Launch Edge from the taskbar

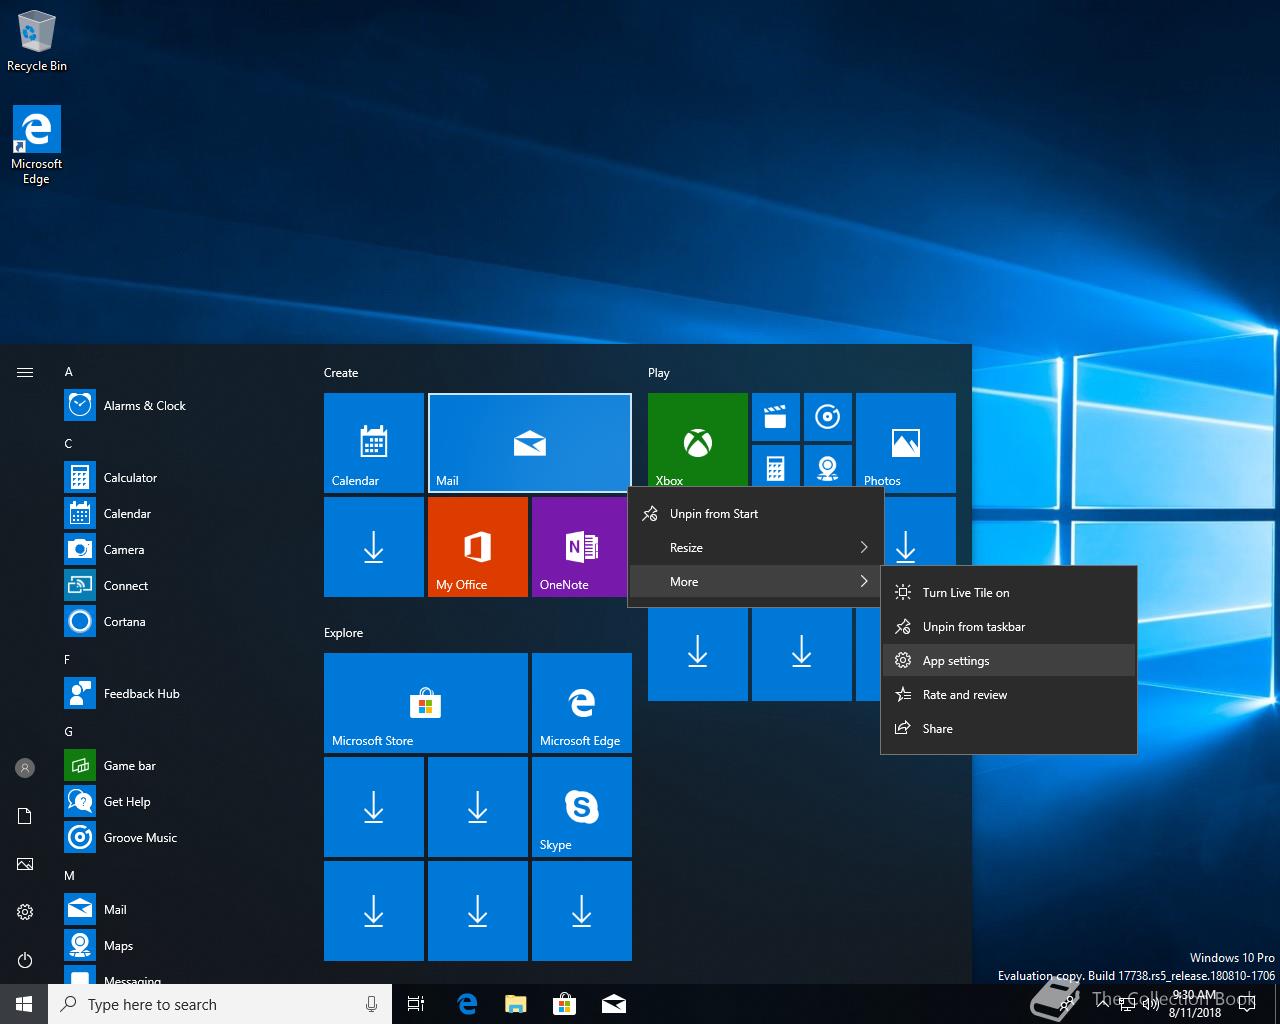(466, 1004)
